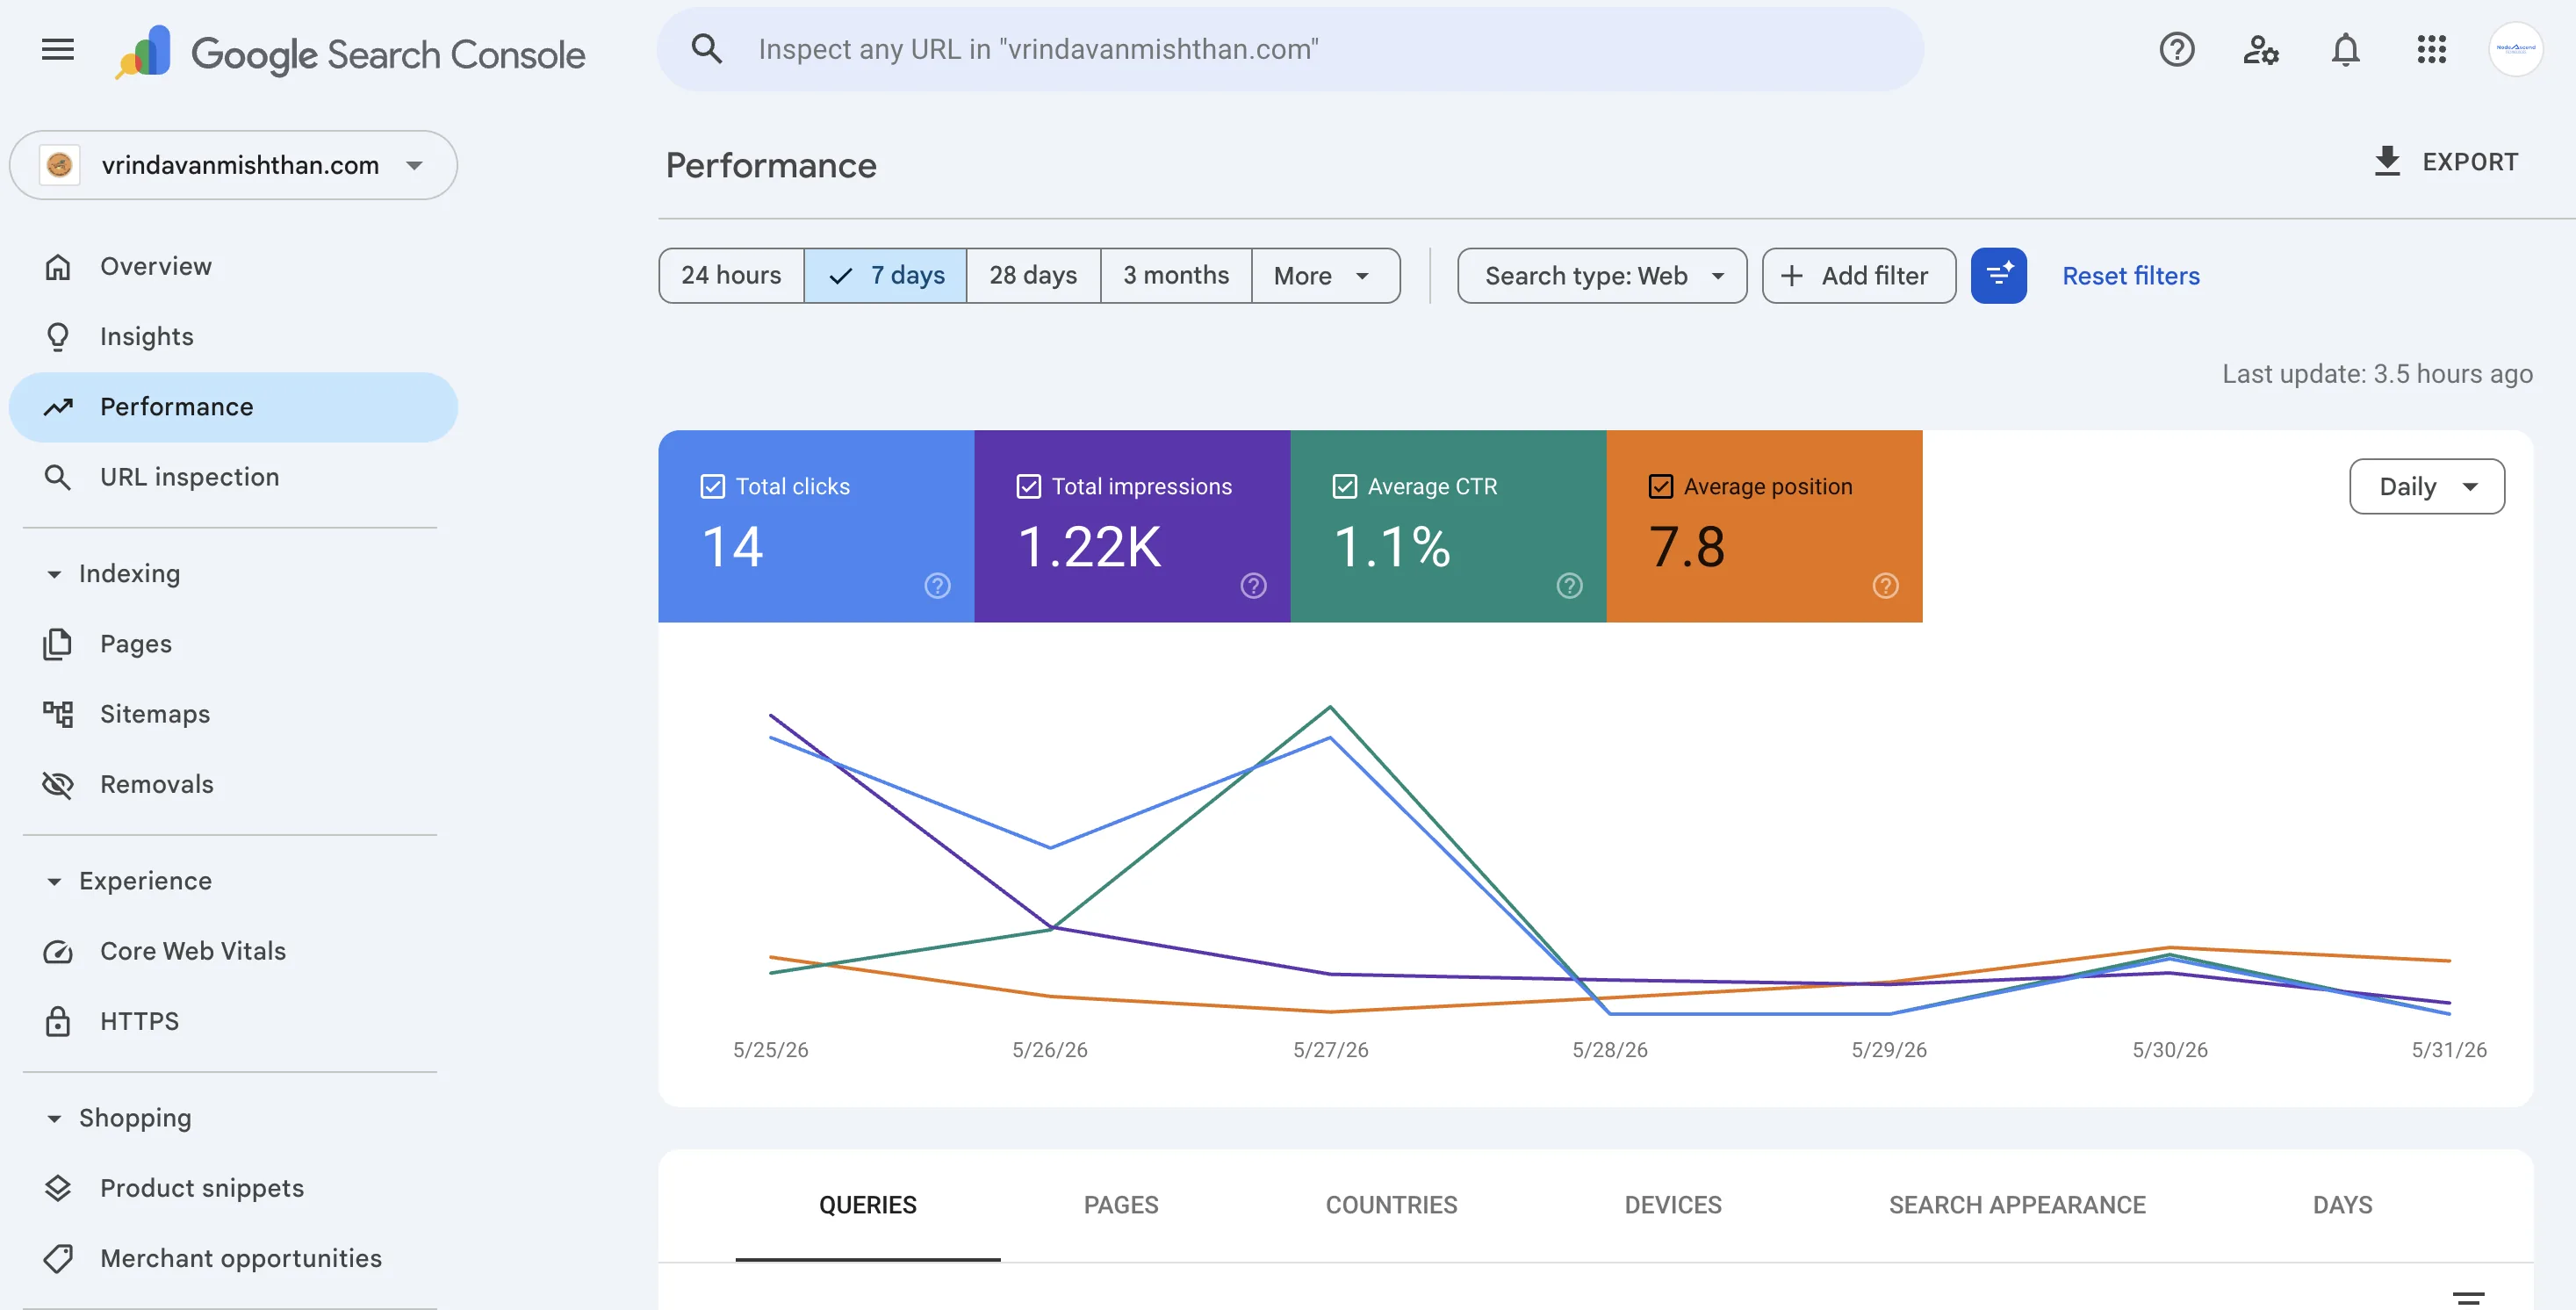Uncheck the Average position checkbox
The height and width of the screenshot is (1310, 2576).
coord(1660,487)
